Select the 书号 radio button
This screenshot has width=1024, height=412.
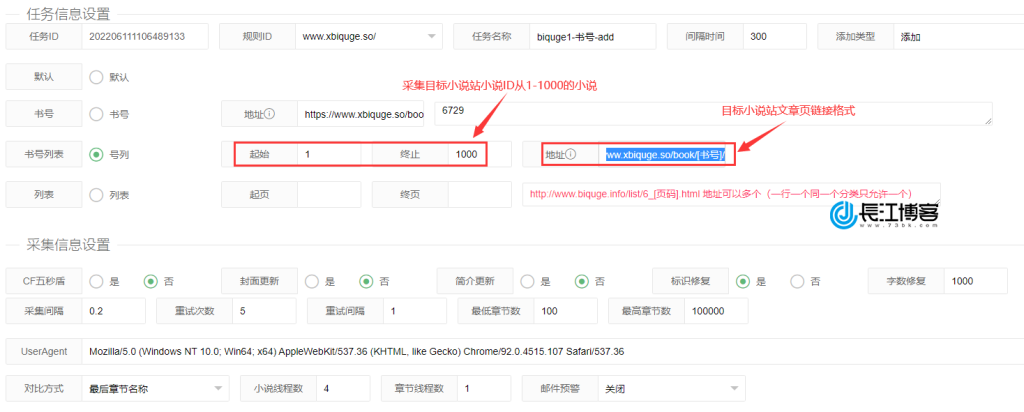97,114
